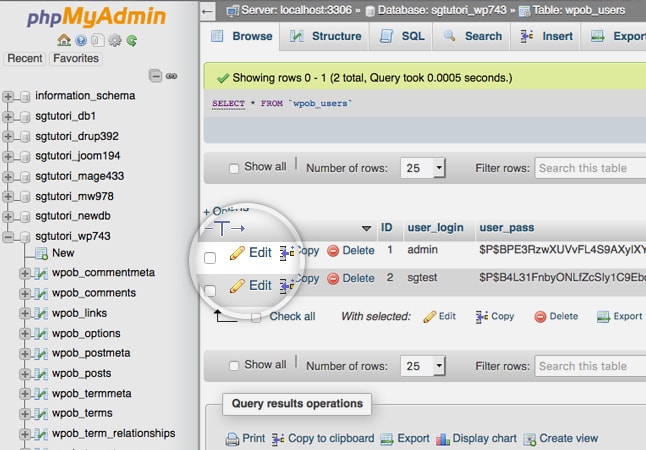Click the database icon in the breadcrumb
This screenshot has height=450, width=646.
coord(370,11)
